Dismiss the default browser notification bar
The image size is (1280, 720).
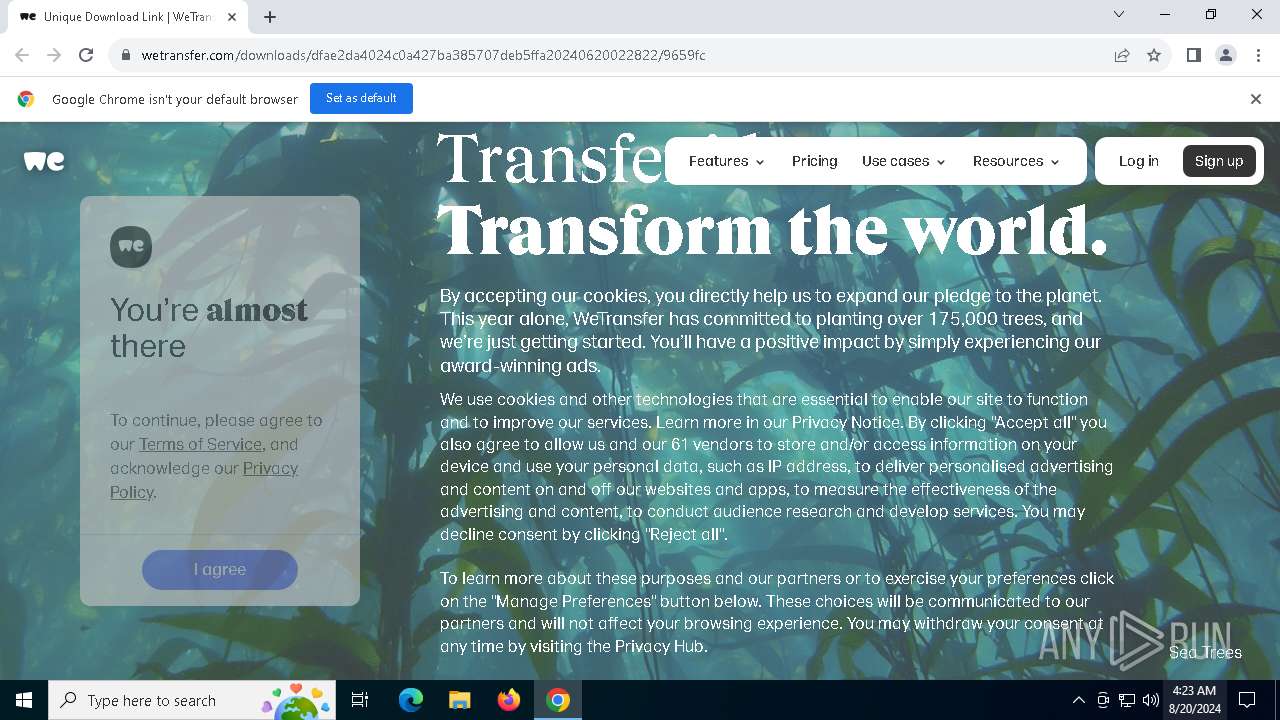1256,99
